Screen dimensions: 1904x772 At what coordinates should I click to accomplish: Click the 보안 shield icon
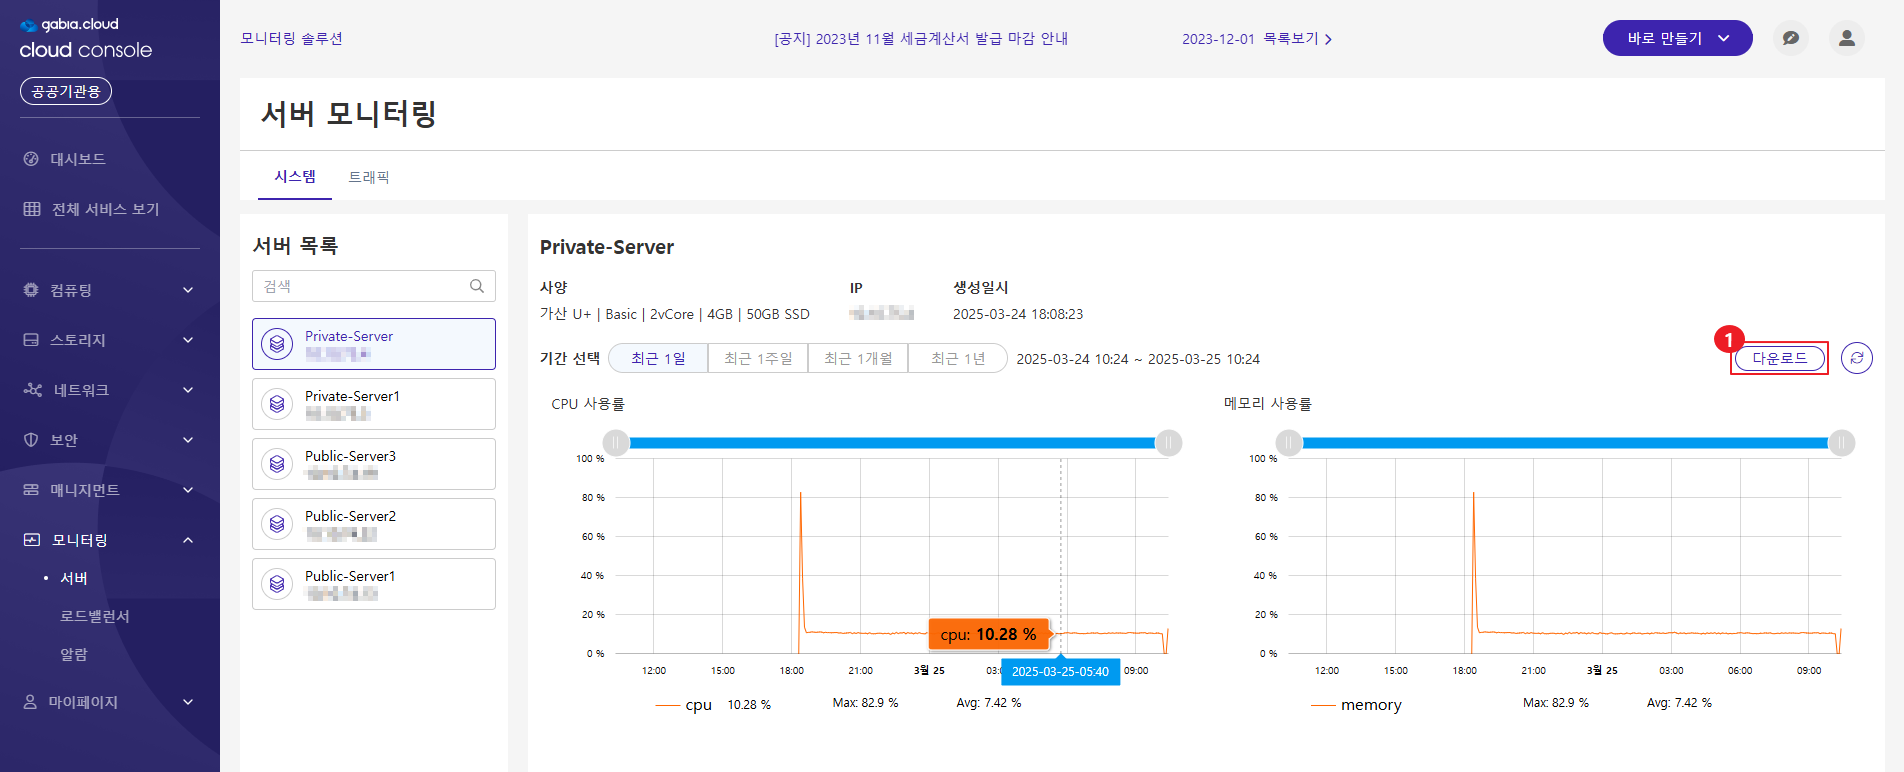(31, 440)
